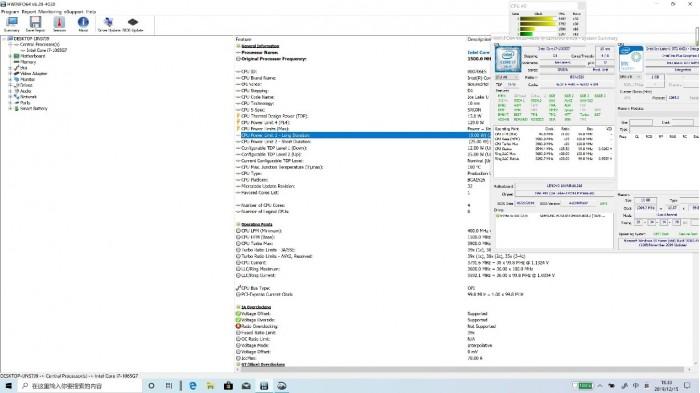Open the Summary toolbar icon

(12, 24)
